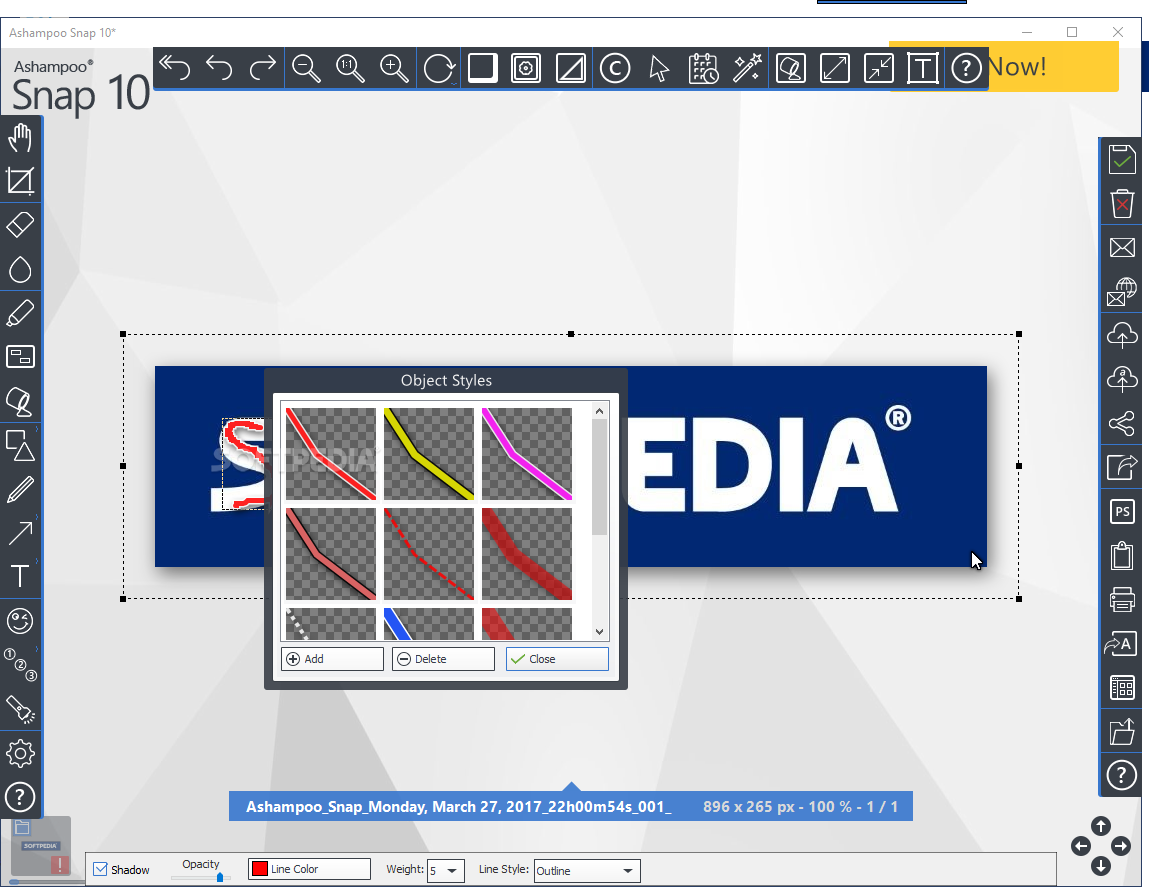1149x887 pixels.
Task: Click the Opacity slider
Action: (x=201, y=877)
